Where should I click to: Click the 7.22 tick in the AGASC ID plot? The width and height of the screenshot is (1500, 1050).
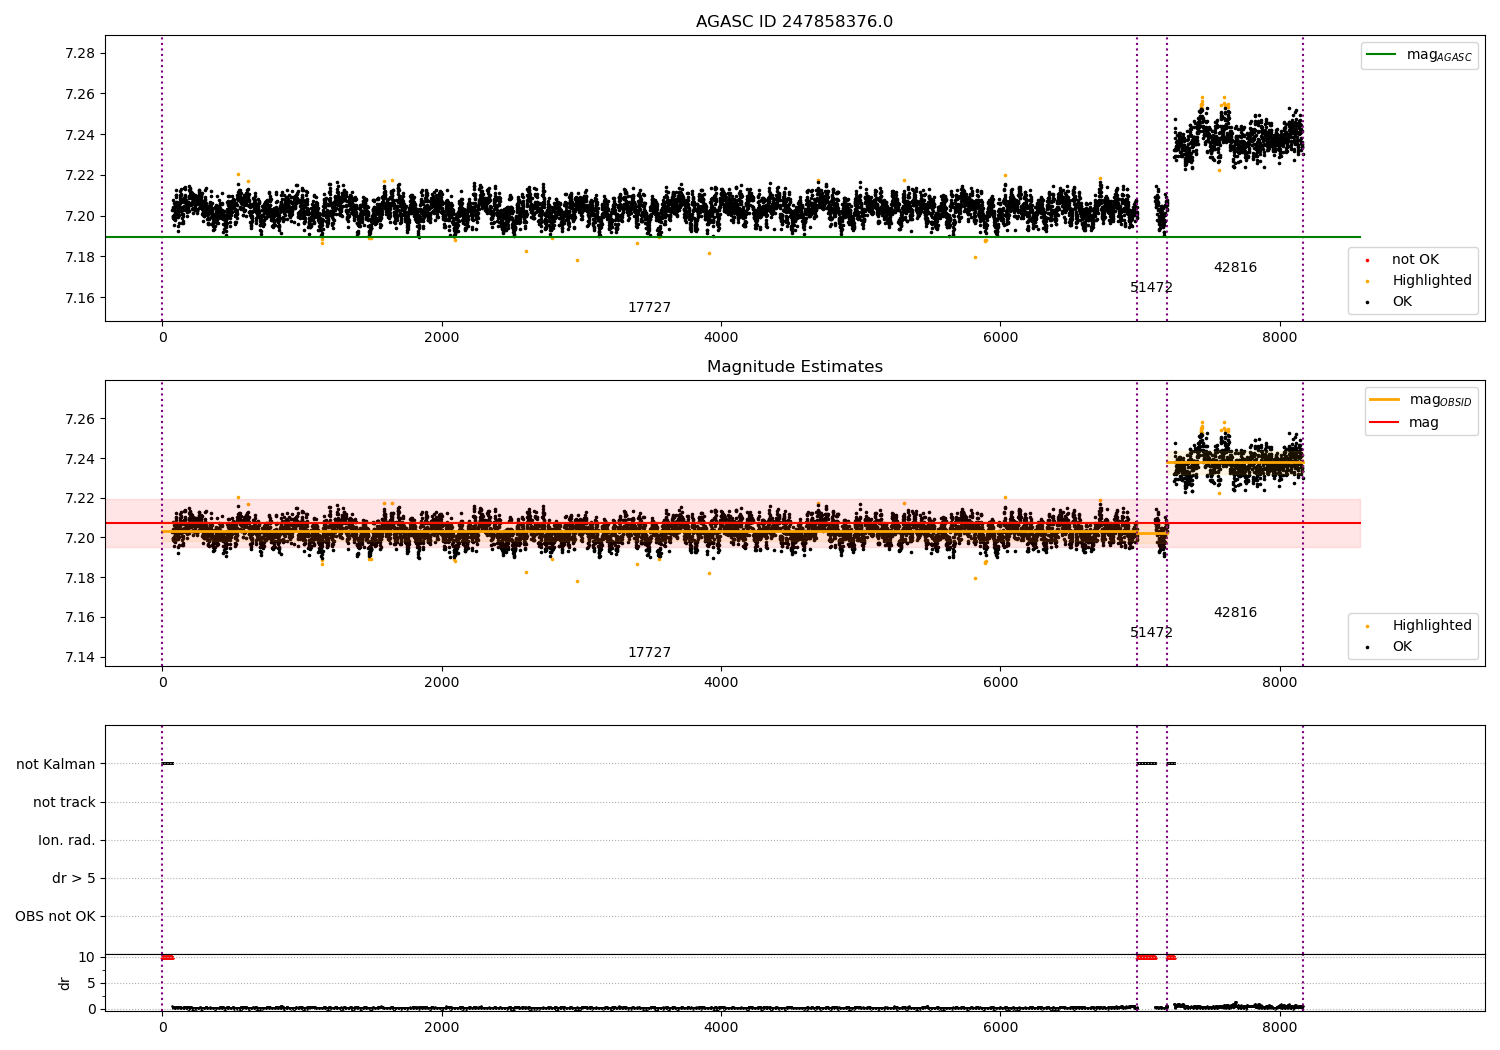pos(78,176)
